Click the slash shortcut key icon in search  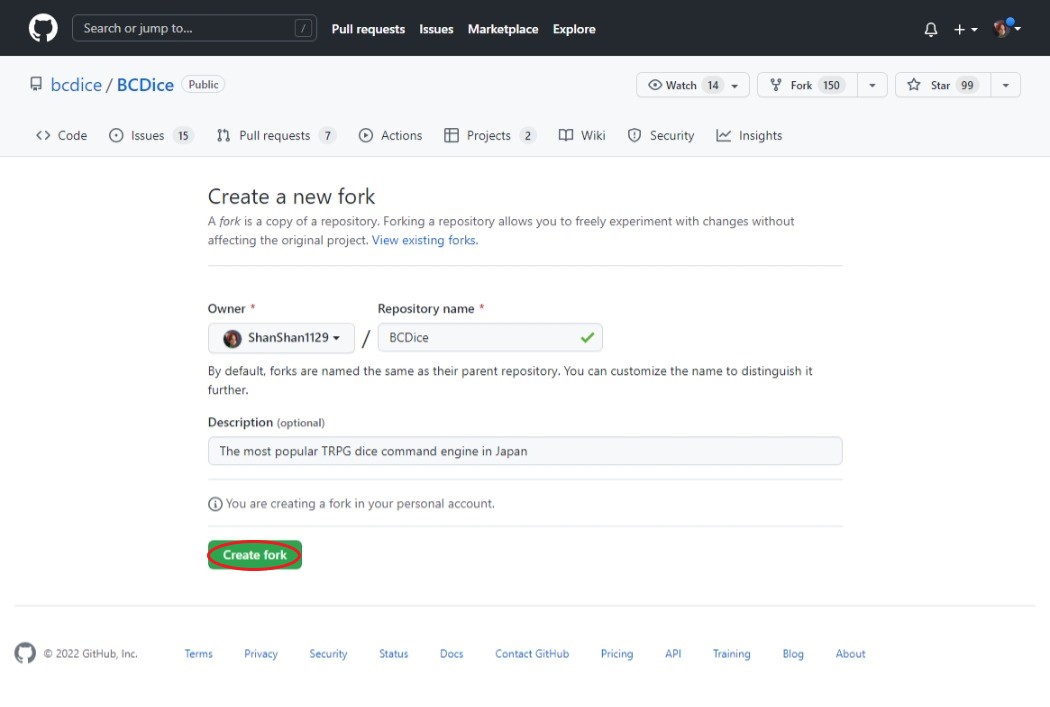pos(303,28)
